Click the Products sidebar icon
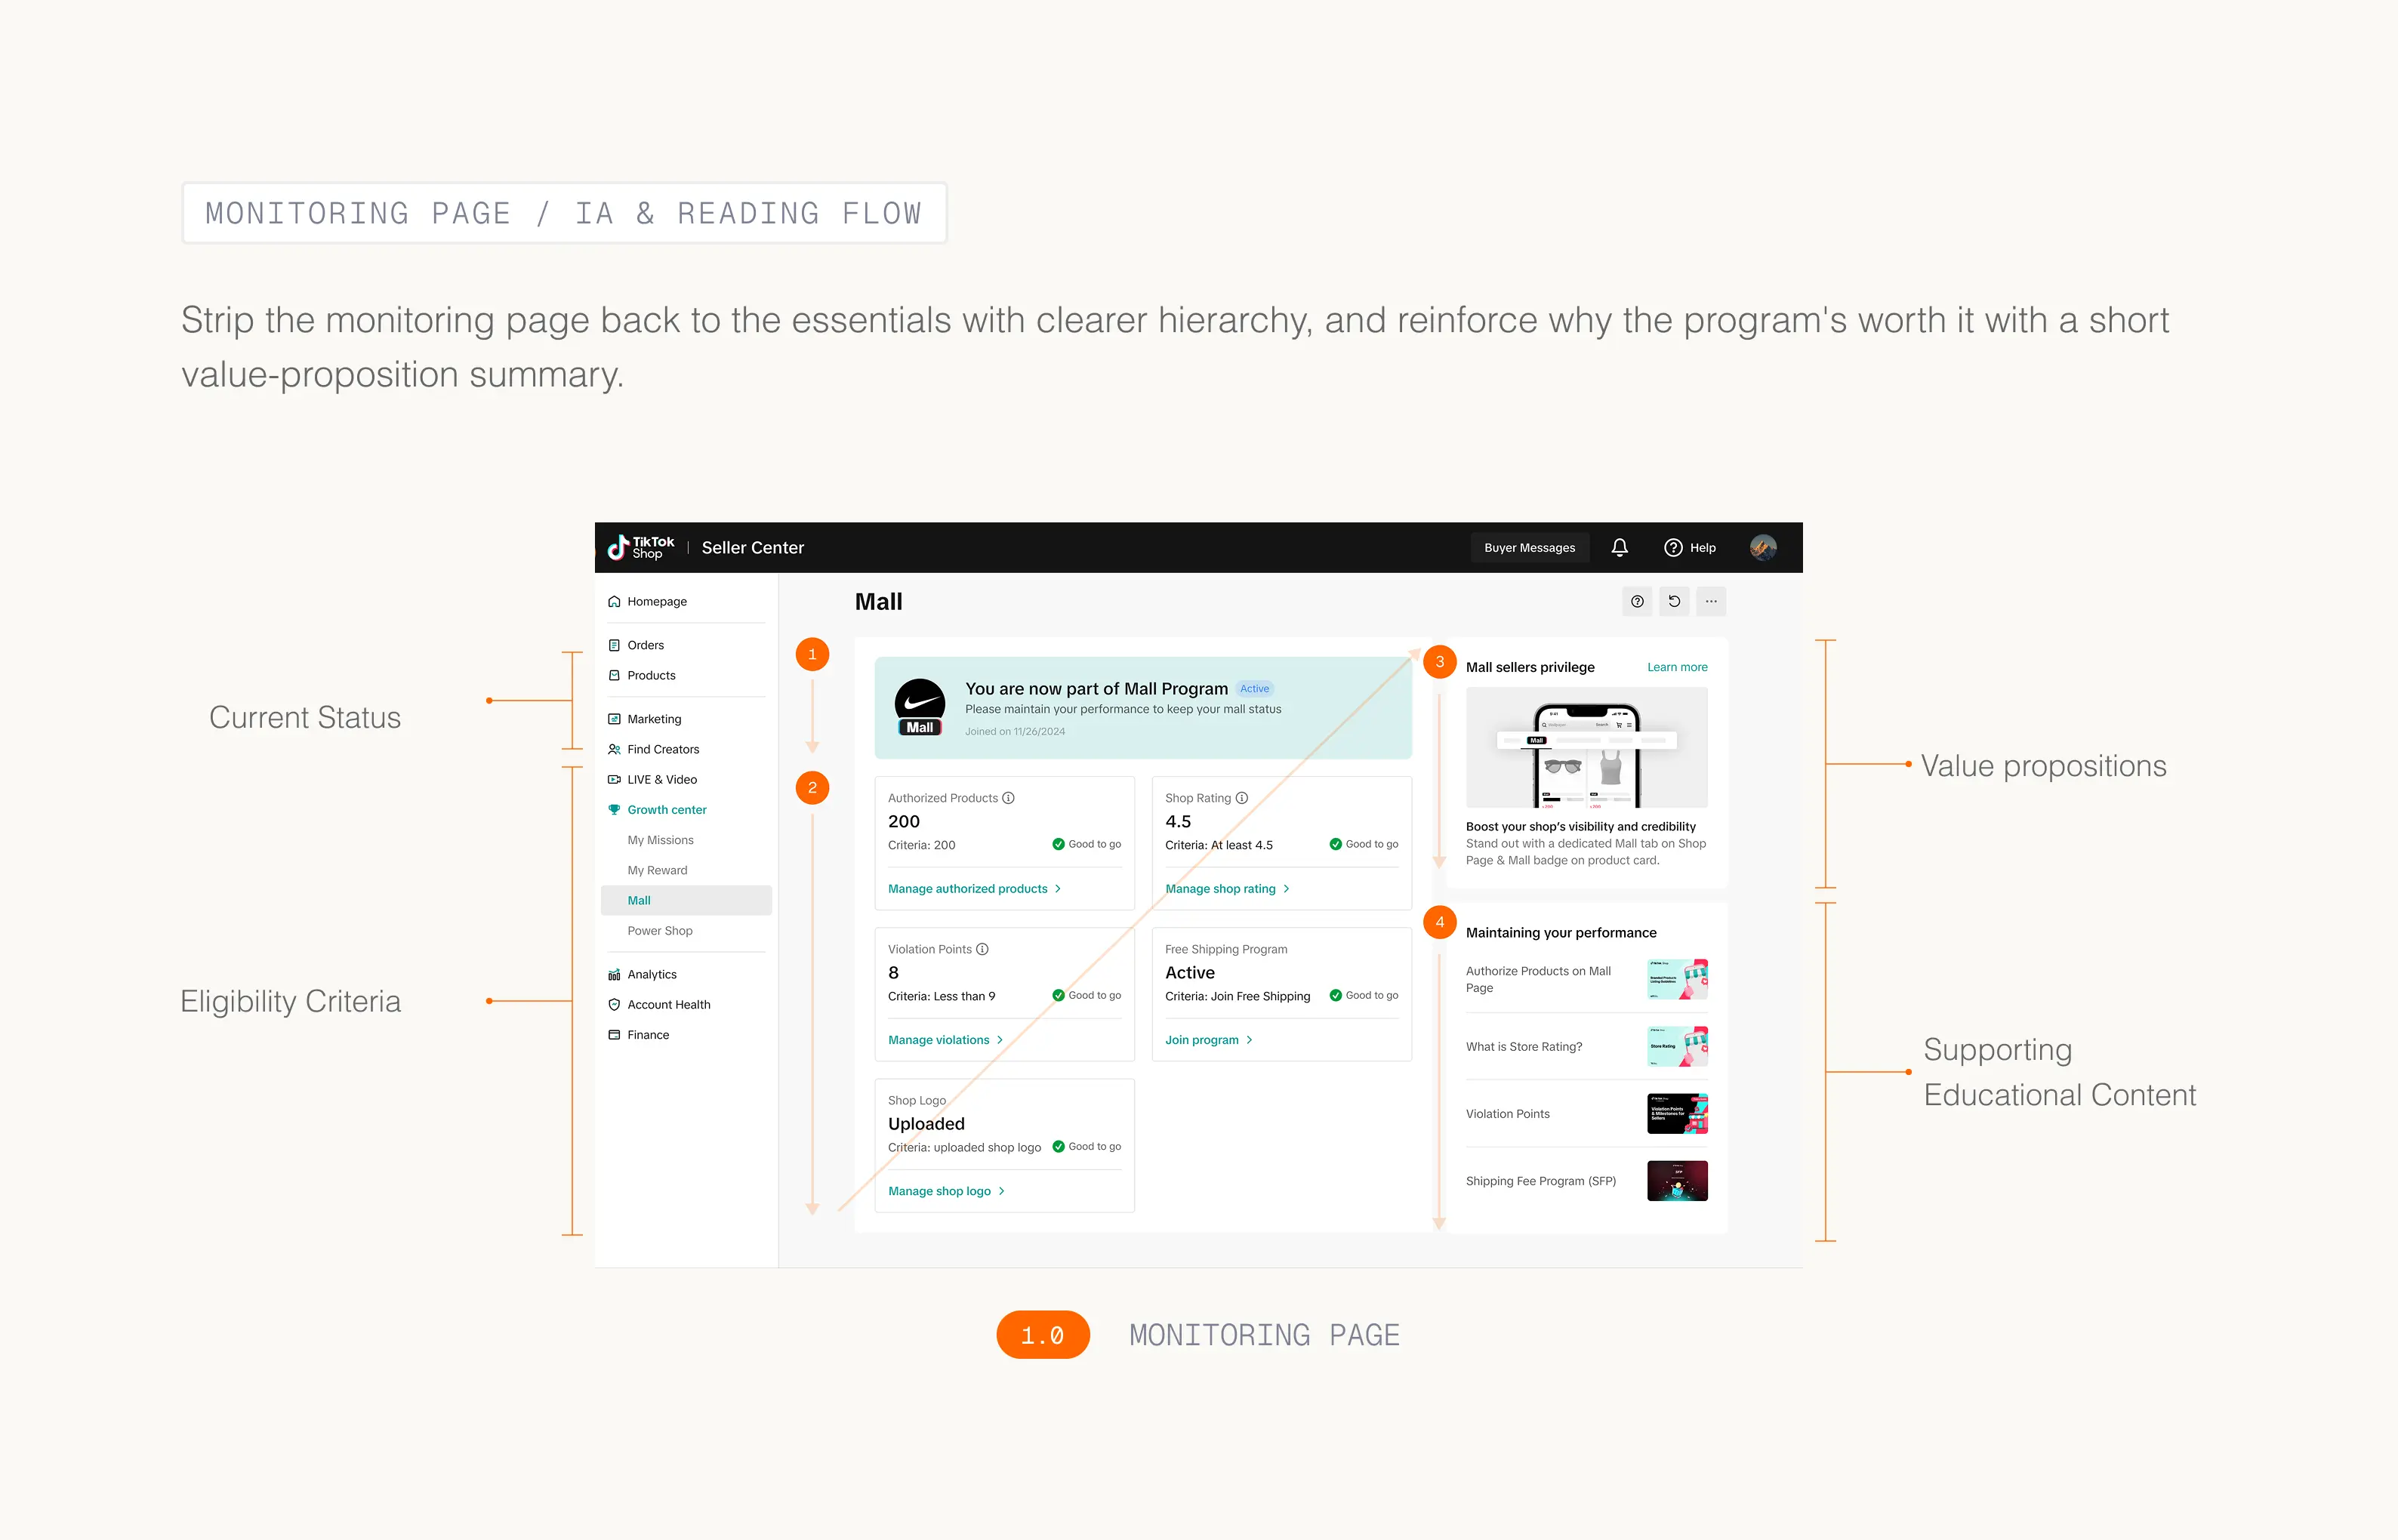This screenshot has width=2398, height=1540. [614, 675]
